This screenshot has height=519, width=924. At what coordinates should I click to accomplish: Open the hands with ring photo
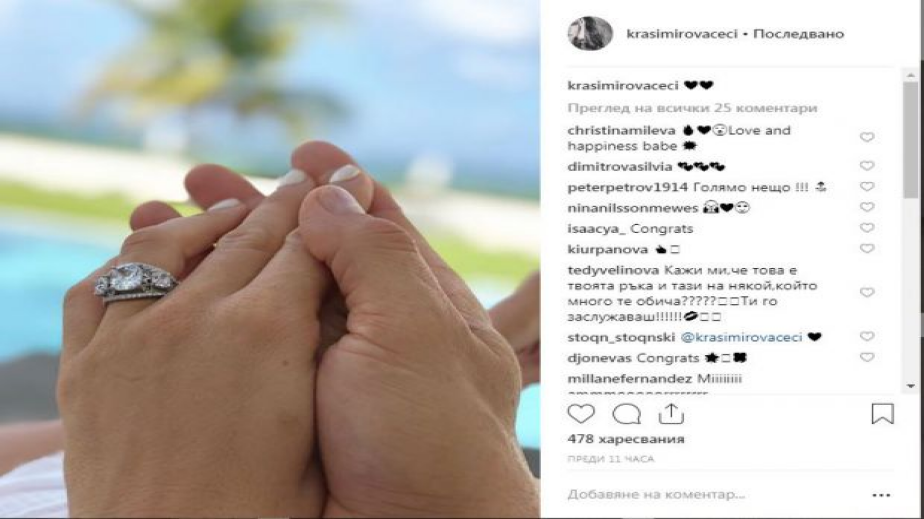(x=270, y=259)
